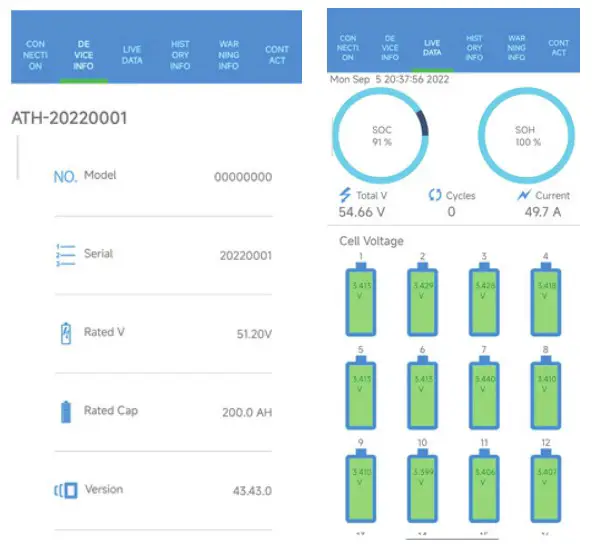
Task: Click the timestamp Mon Sep 5 20:37:56 2022
Action: tap(389, 79)
